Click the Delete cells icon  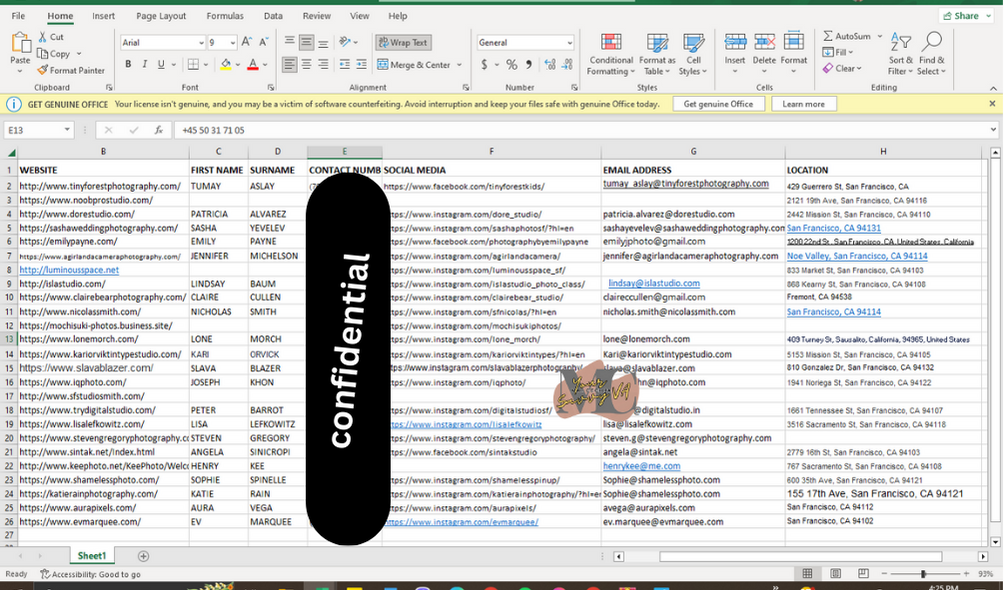click(x=765, y=43)
